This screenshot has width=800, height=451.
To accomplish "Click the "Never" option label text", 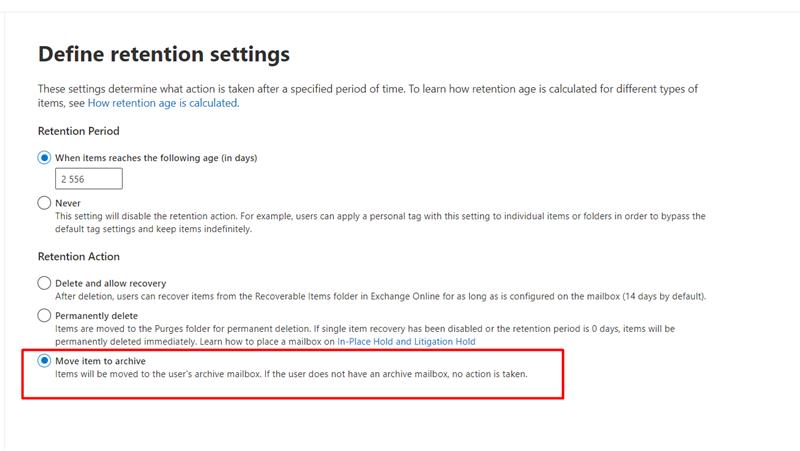I will click(x=69, y=203).
